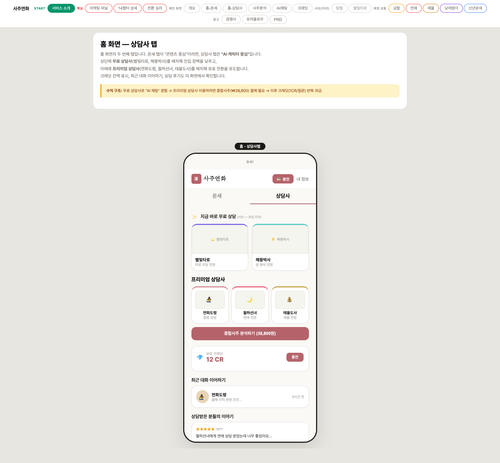
Task: Select the 홈-운세 navigation pill
Action: click(211, 8)
